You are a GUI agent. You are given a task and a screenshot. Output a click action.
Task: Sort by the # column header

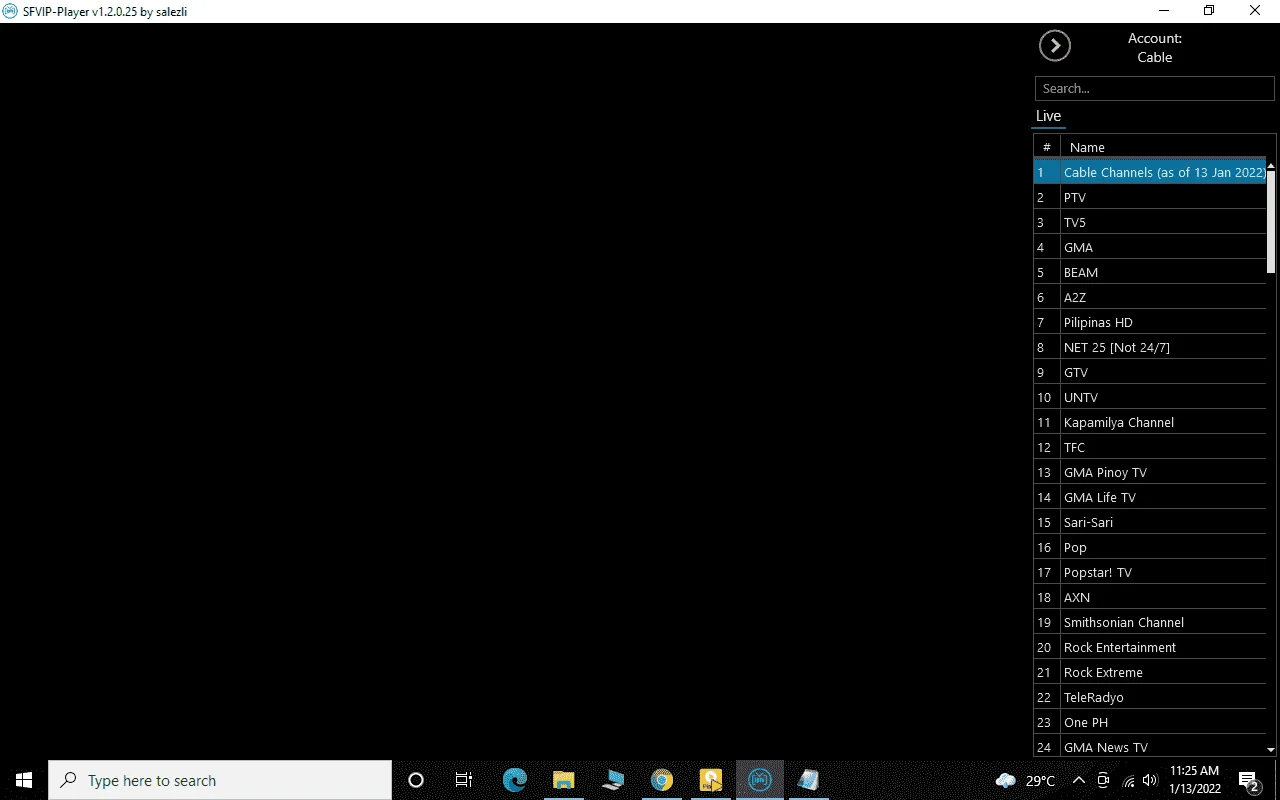1047,147
